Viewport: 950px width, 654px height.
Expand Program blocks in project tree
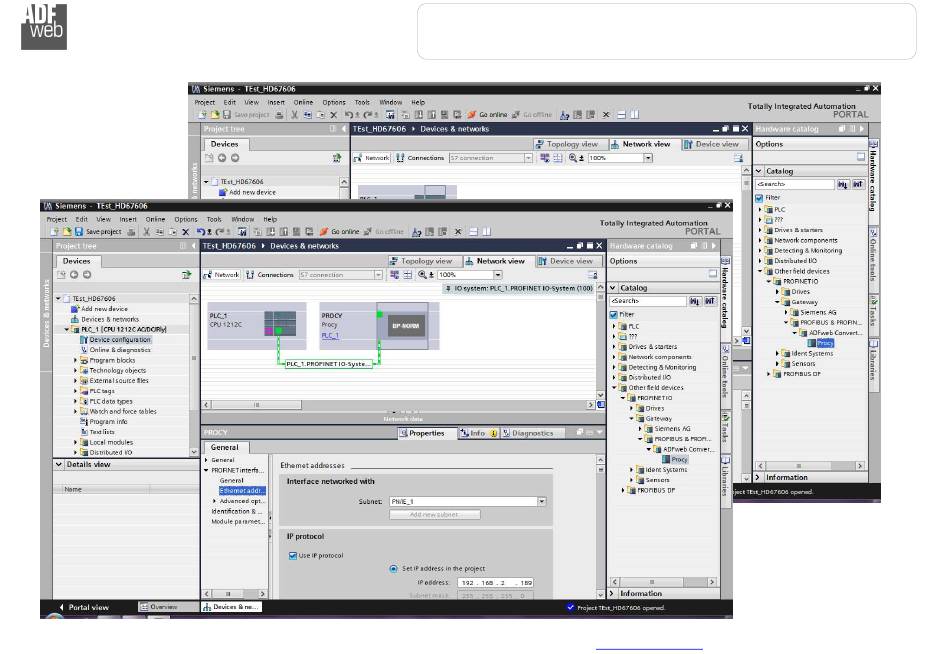pos(76,360)
